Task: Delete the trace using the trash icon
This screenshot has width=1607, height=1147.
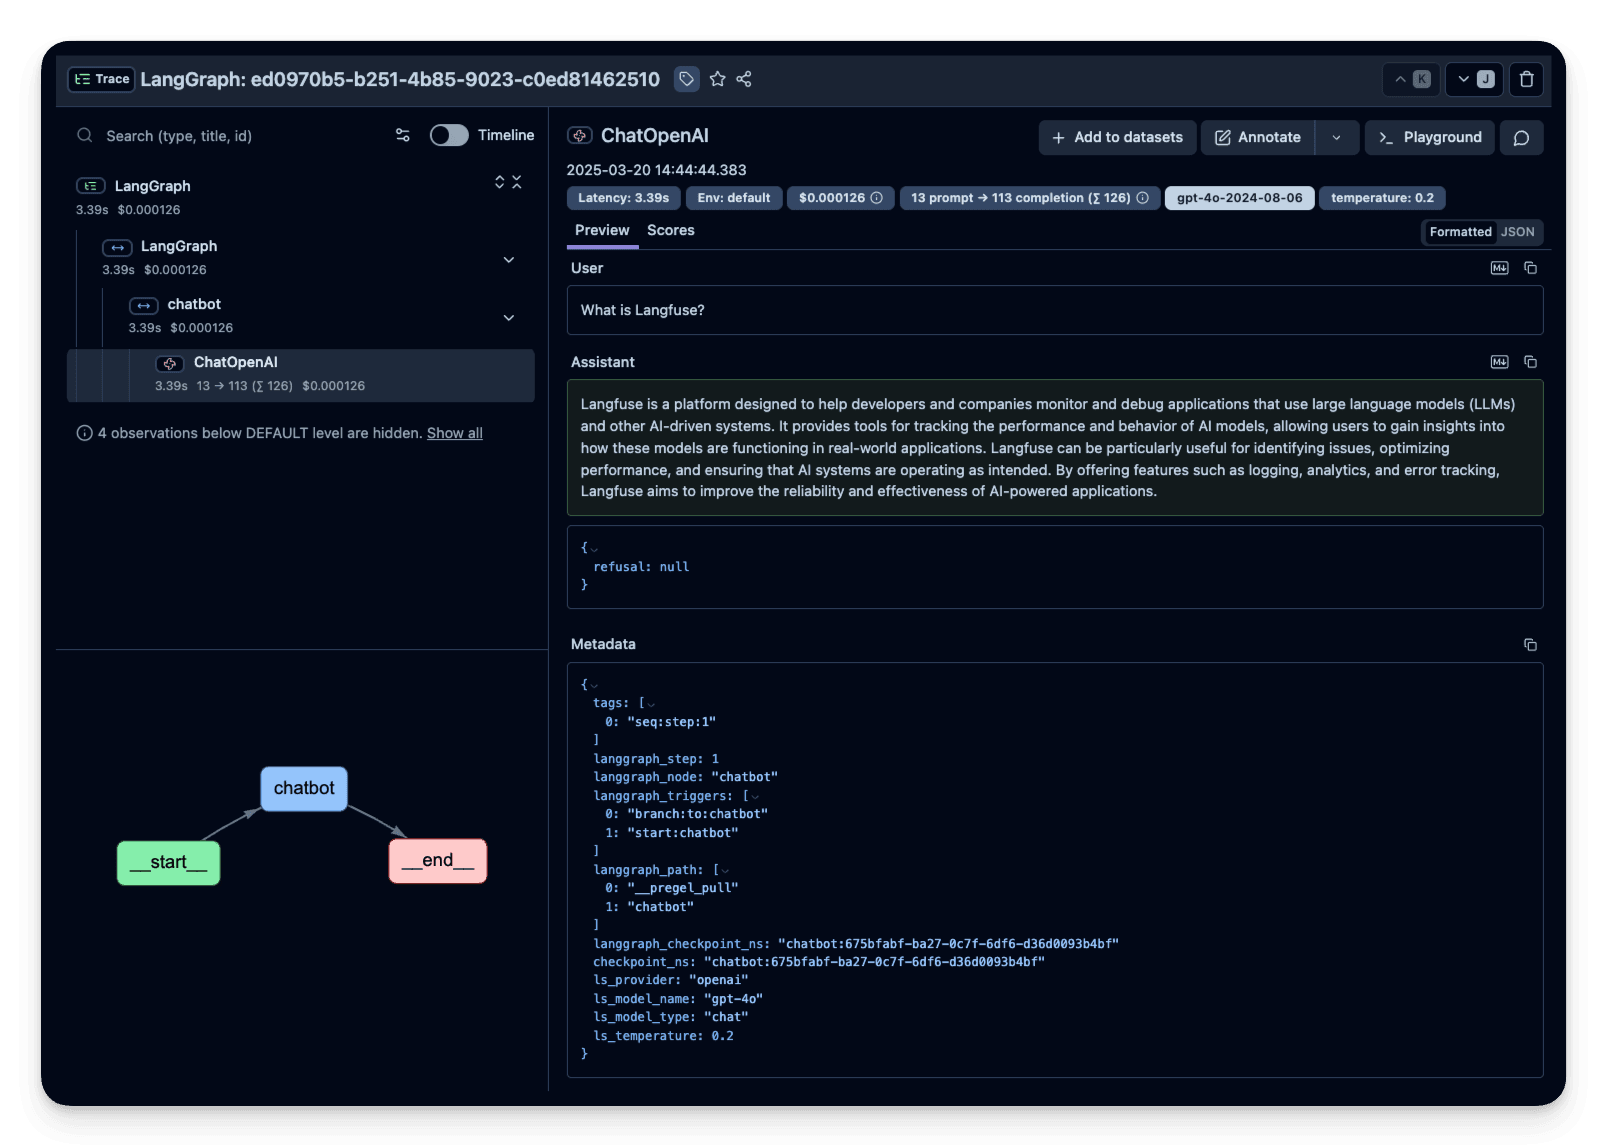Action: coord(1526,79)
